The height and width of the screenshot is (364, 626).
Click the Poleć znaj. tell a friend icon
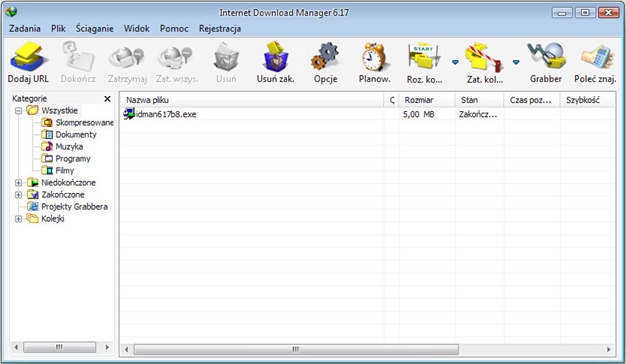click(597, 57)
